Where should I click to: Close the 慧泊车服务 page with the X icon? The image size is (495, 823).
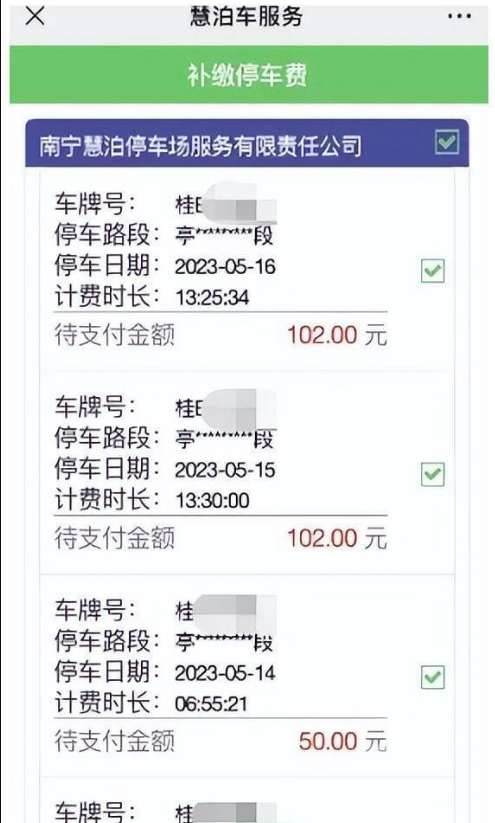[35, 16]
